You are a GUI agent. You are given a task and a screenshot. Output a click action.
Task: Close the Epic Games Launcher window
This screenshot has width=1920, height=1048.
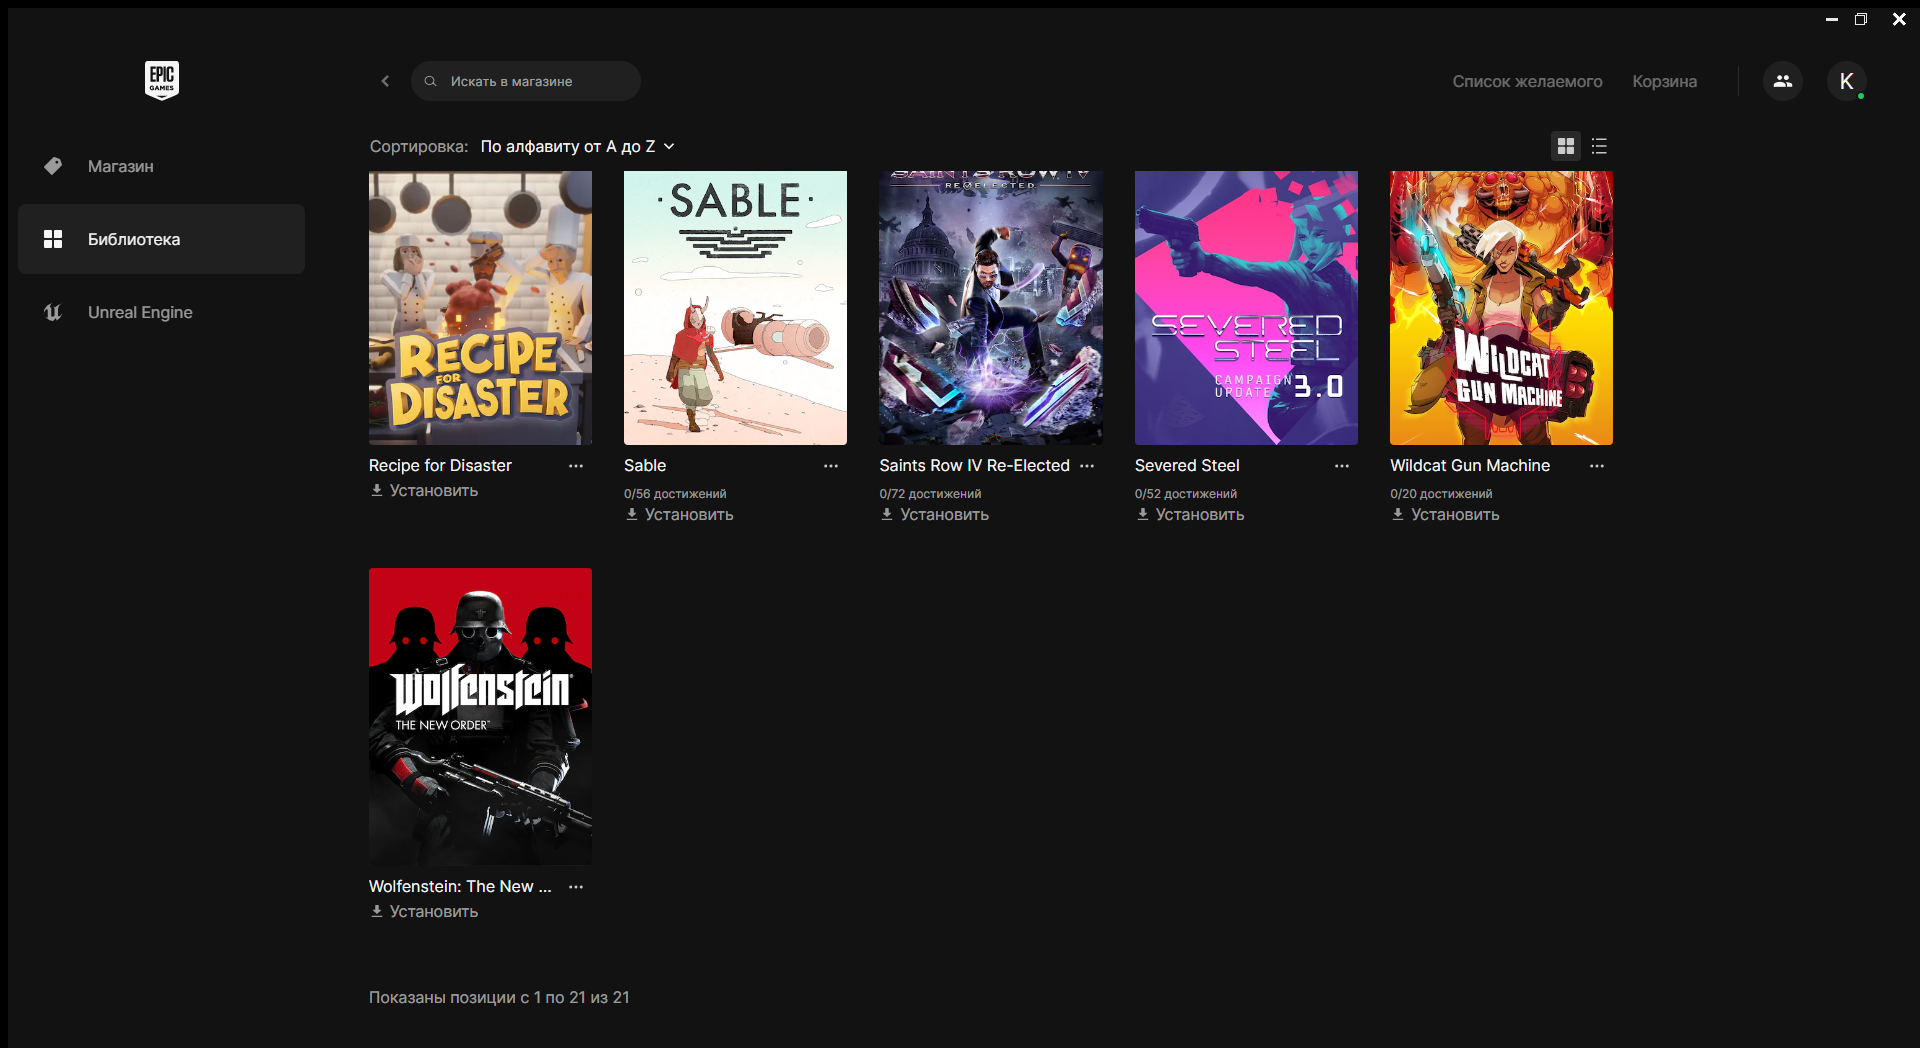(1899, 19)
